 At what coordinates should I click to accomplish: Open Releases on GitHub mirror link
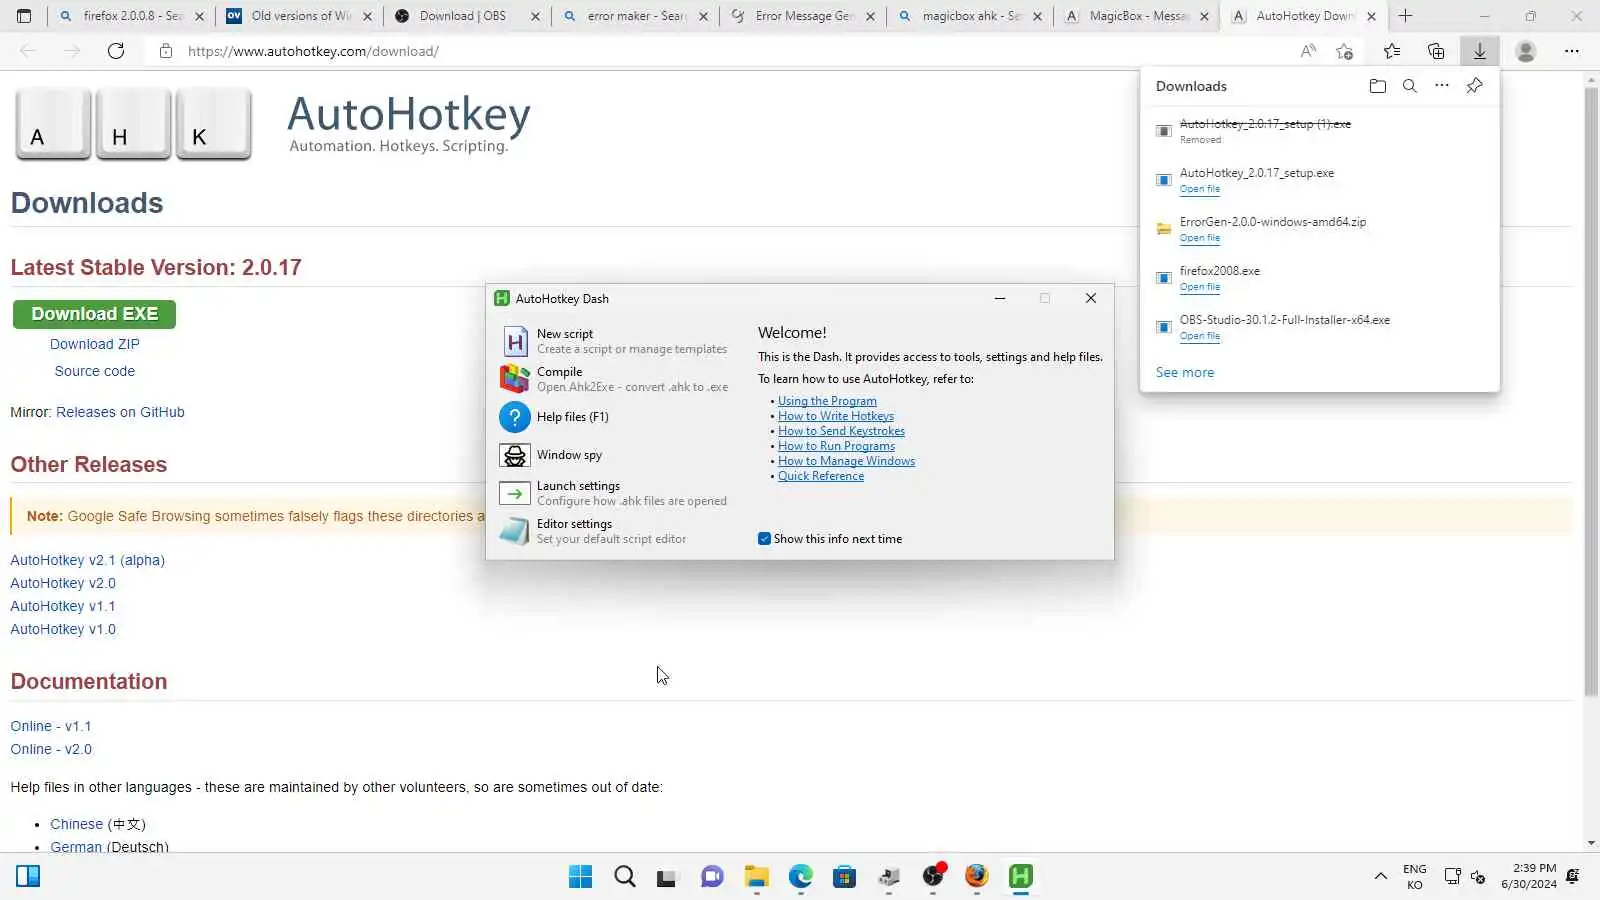(120, 412)
